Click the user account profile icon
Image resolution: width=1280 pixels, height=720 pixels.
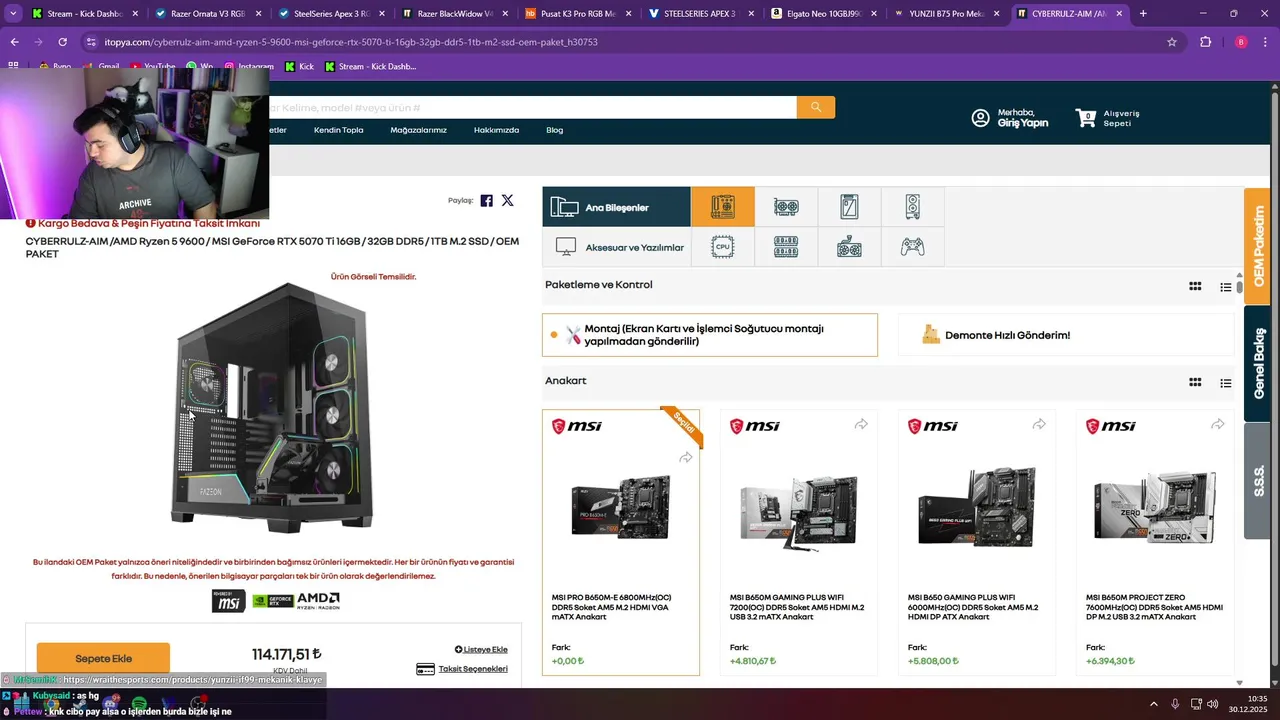[x=980, y=118]
